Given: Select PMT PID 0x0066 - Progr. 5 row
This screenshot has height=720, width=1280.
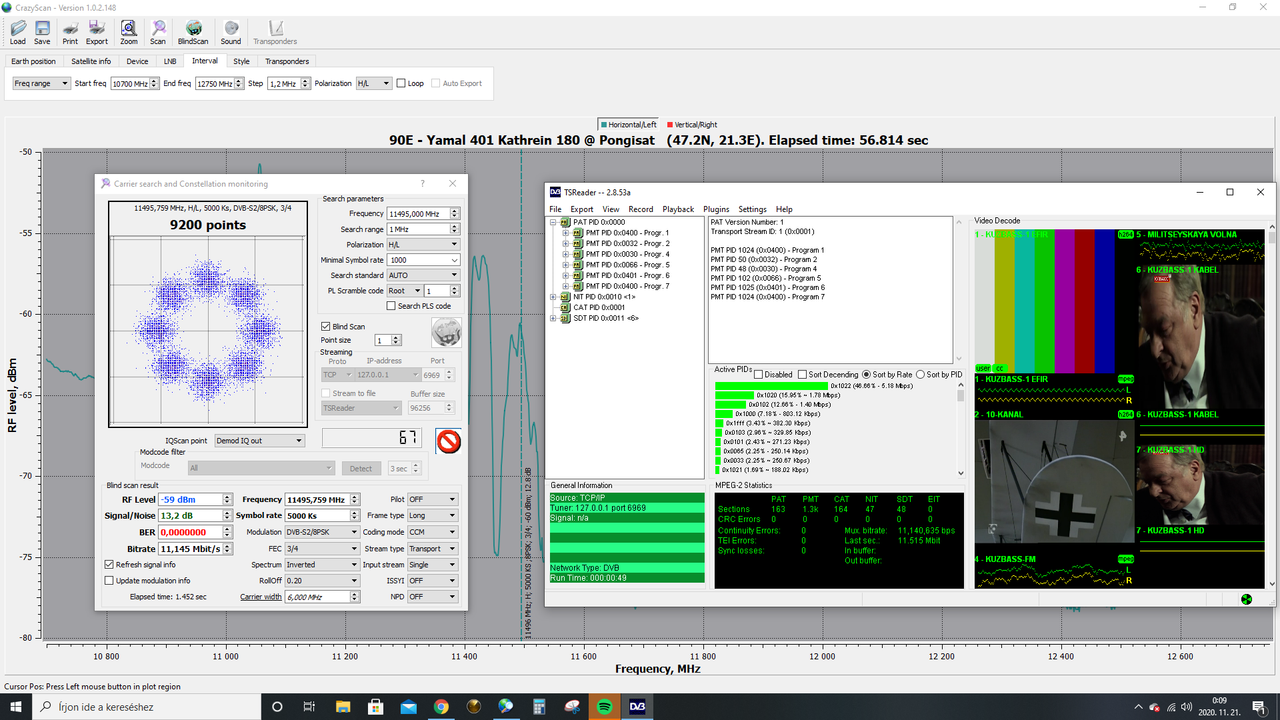Looking at the screenshot, I should tap(627, 265).
